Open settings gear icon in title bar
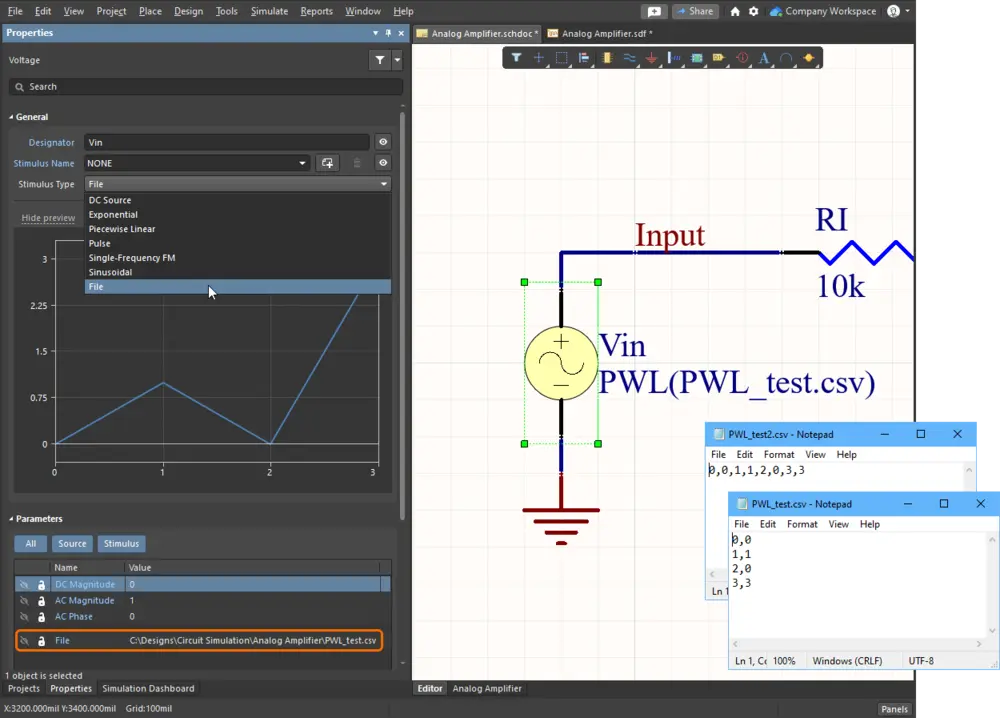The image size is (1000, 718). [753, 11]
